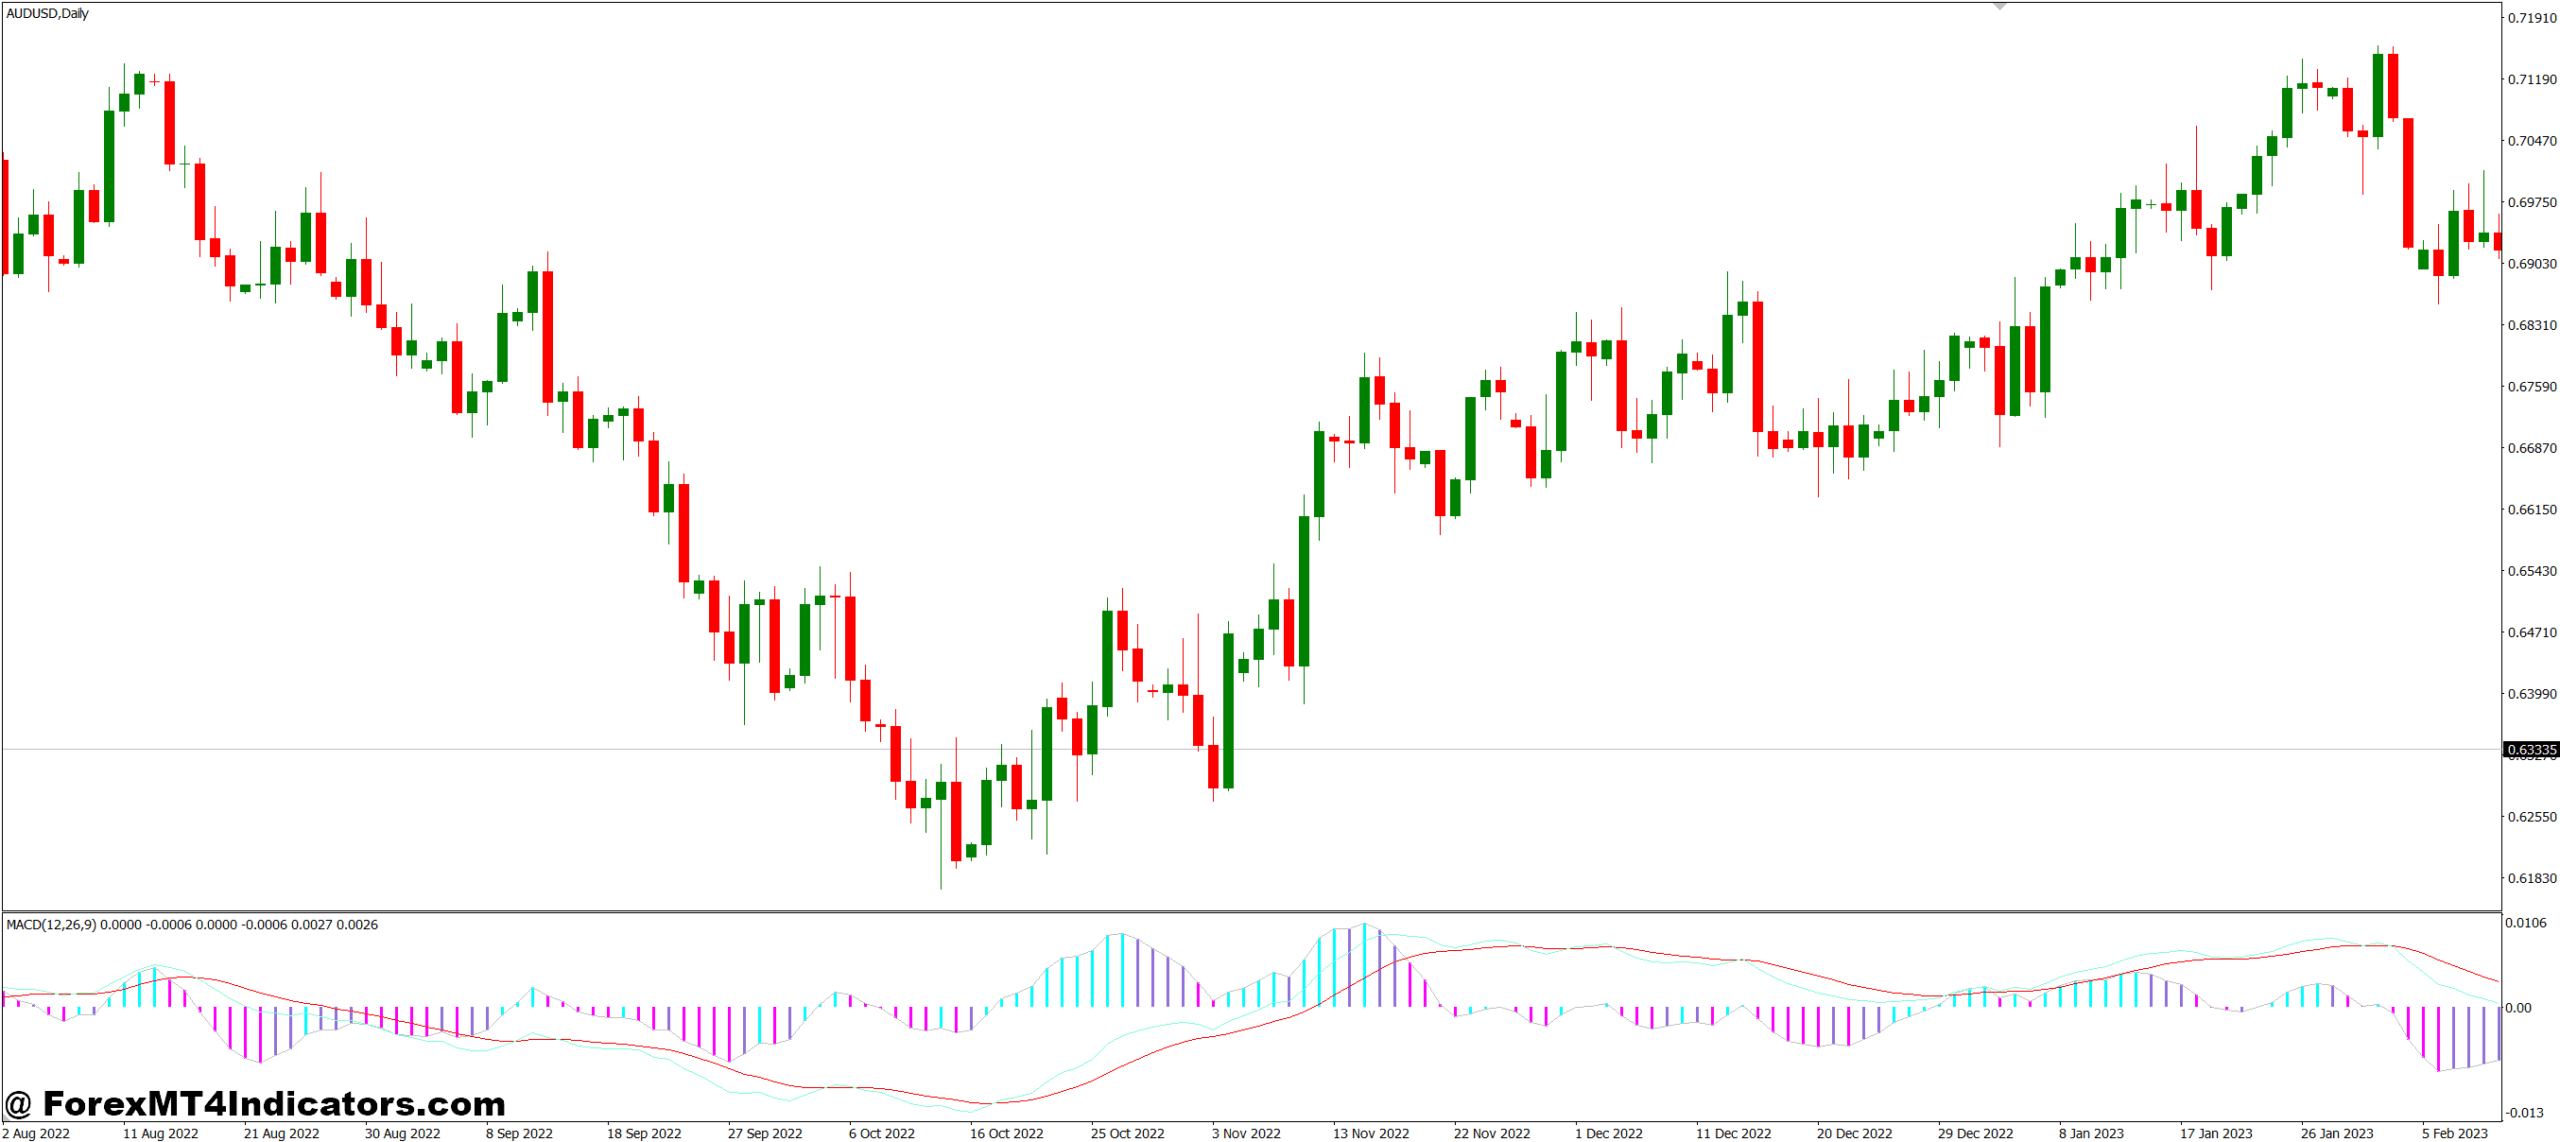2560x1142 pixels.
Task: Click the AUDUSD,Daily chart title
Action: (47, 13)
